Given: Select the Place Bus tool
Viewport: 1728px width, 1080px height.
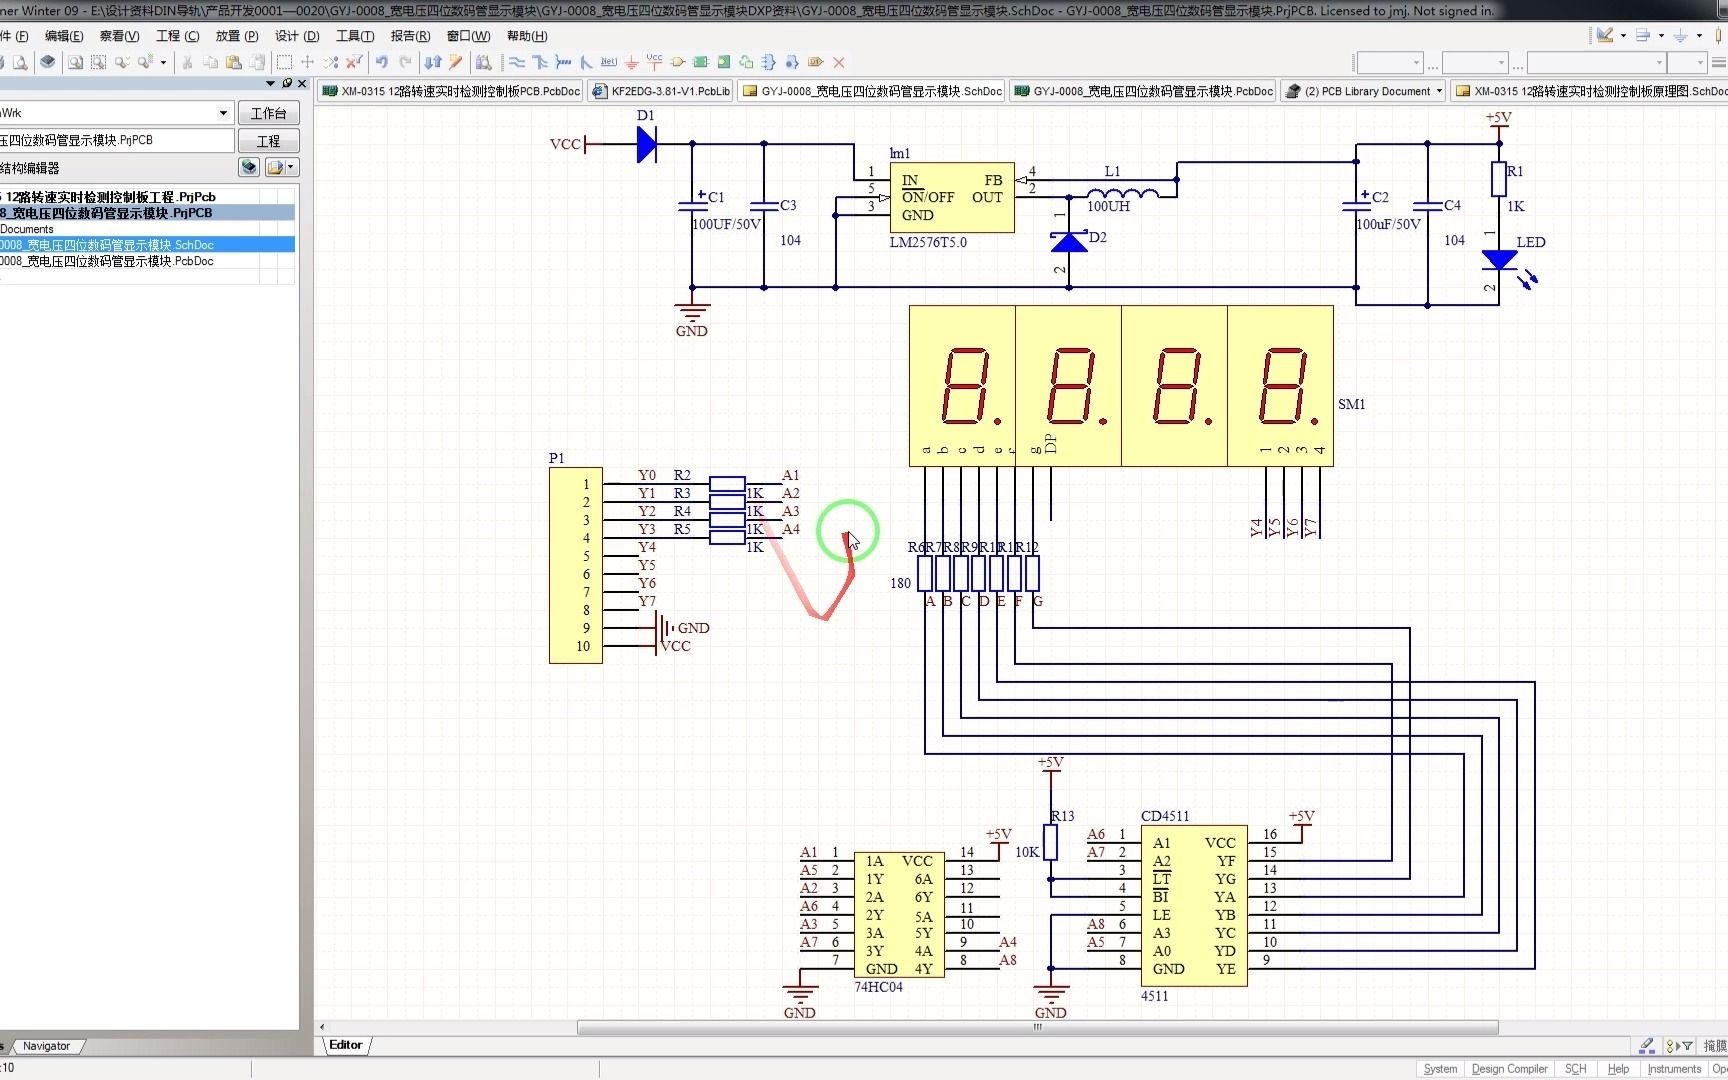Looking at the screenshot, I should 540,62.
